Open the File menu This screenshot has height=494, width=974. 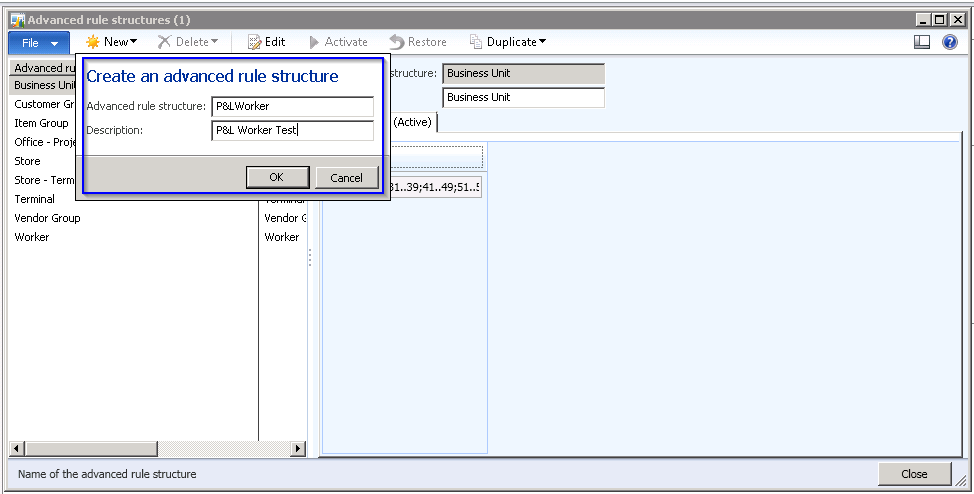[x=39, y=43]
